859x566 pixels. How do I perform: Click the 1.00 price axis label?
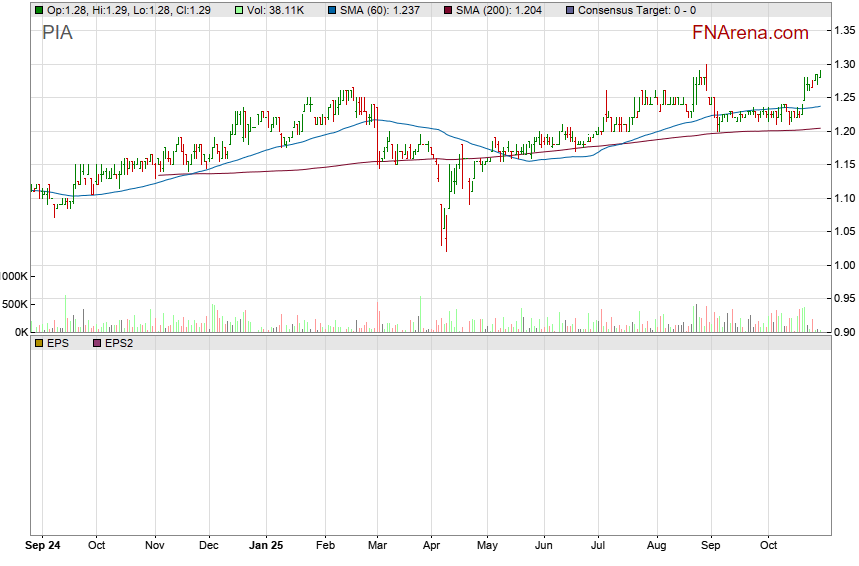tap(845, 265)
